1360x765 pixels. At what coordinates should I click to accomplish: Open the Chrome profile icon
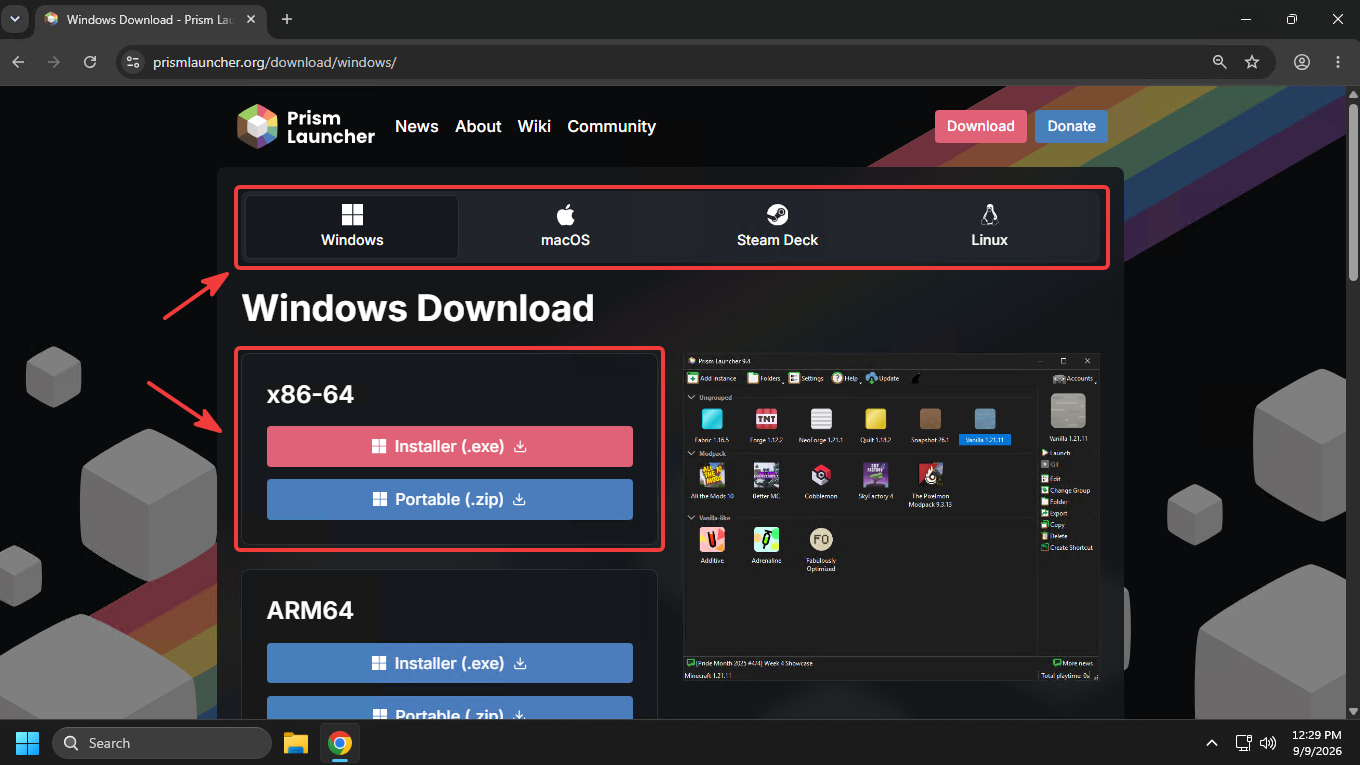[1302, 62]
